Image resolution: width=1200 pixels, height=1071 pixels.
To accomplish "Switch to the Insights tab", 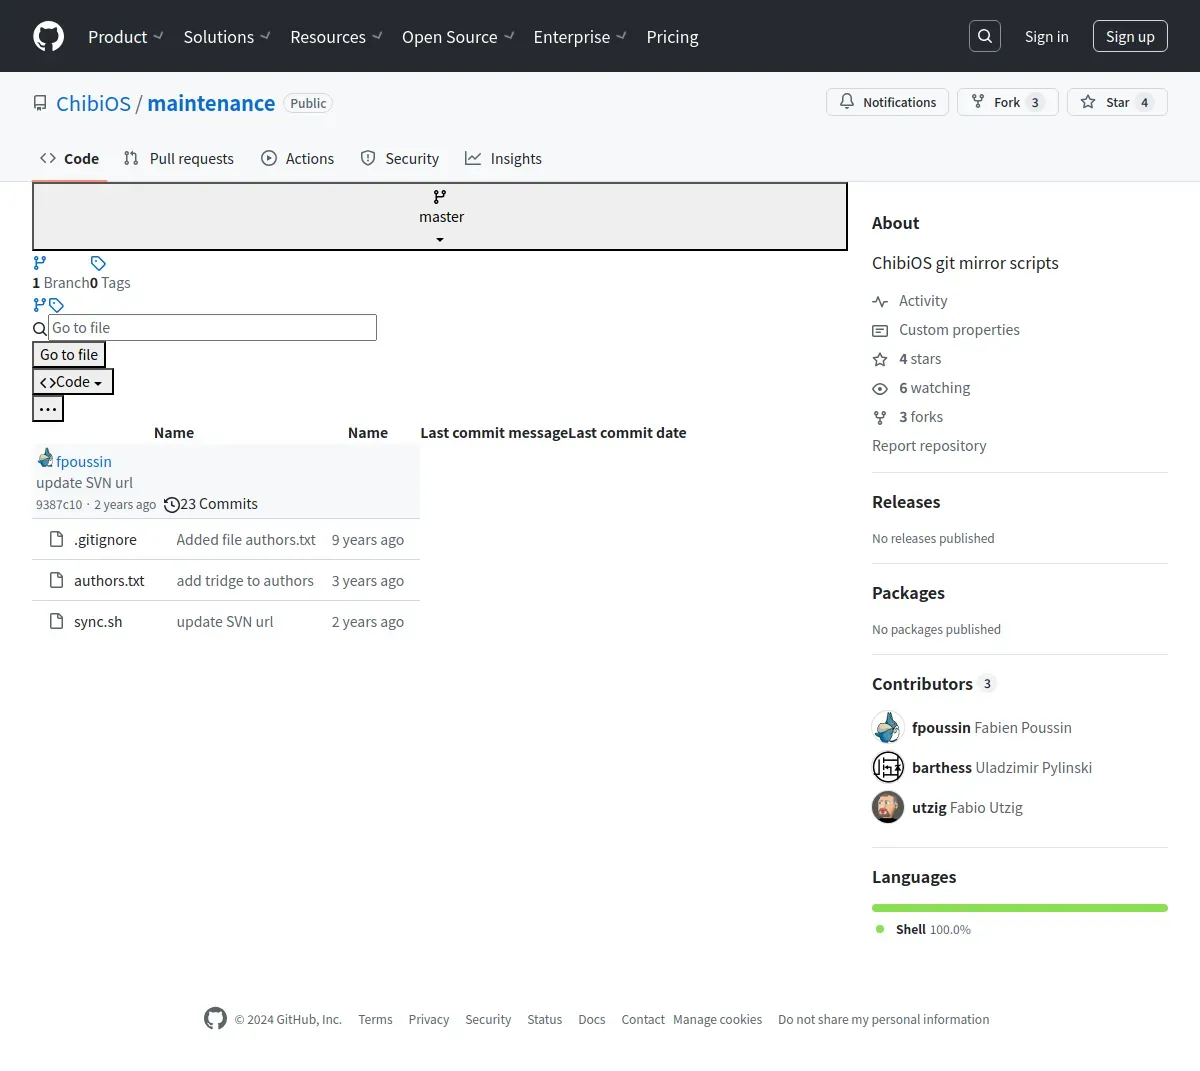I will (x=503, y=158).
